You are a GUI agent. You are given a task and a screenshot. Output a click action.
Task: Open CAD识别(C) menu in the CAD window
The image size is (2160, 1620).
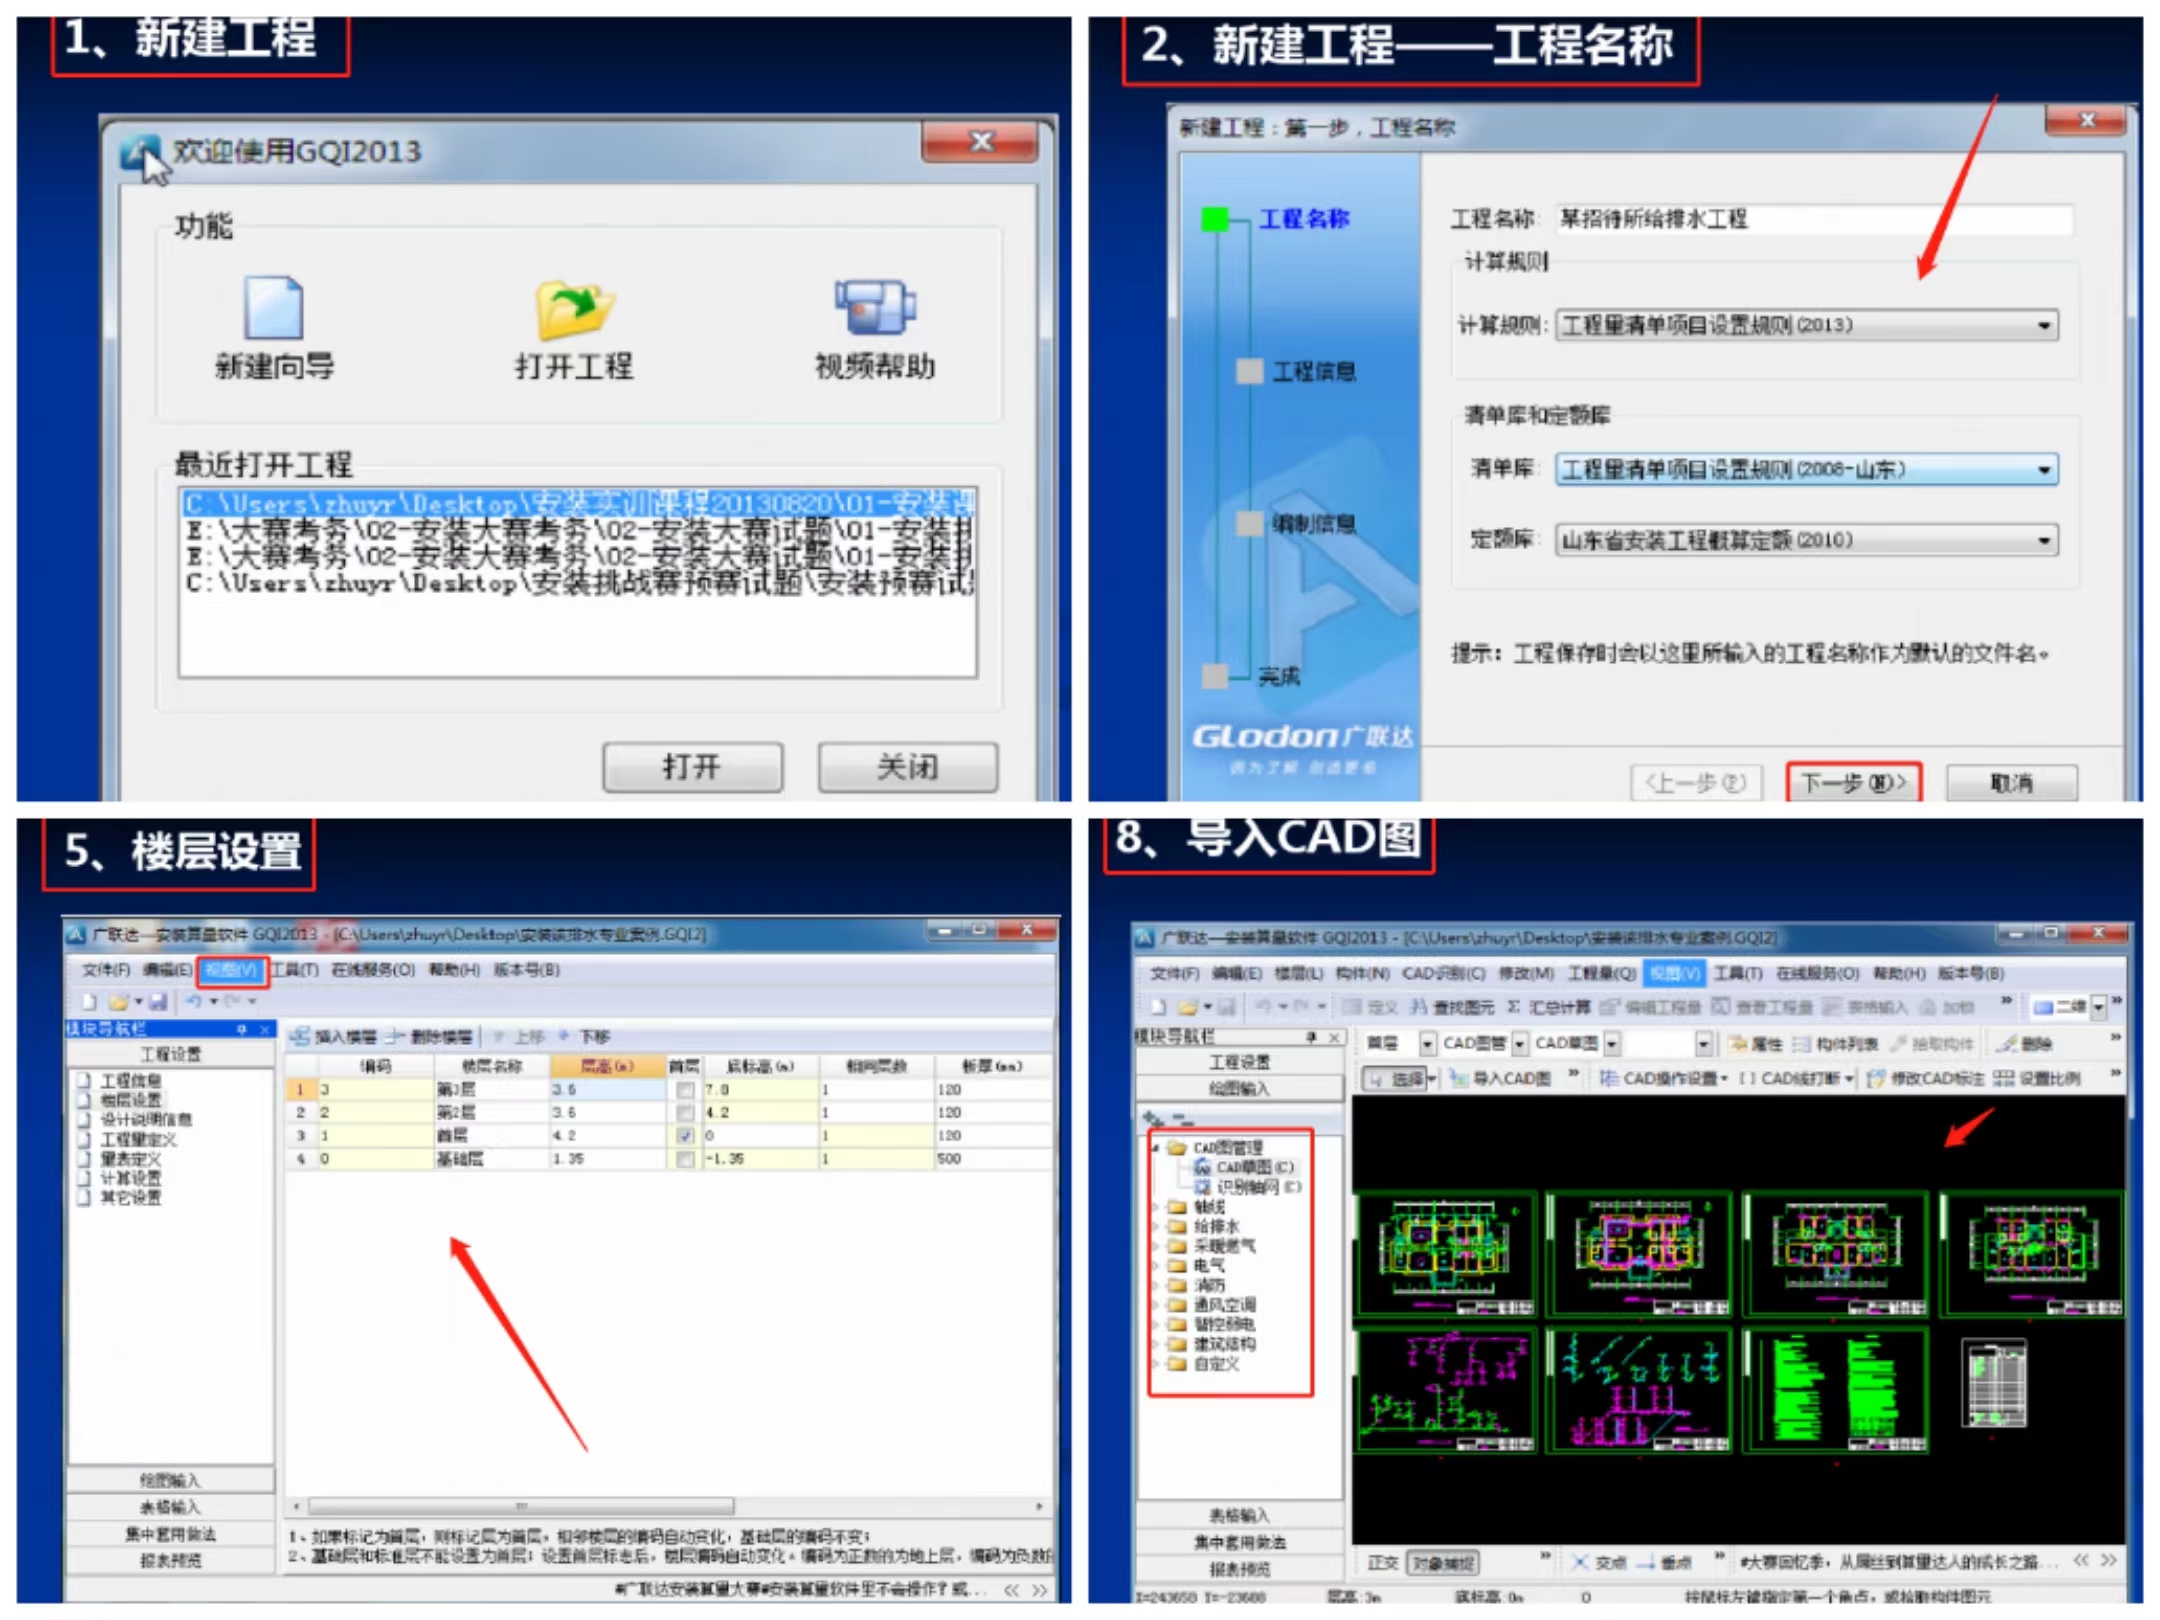click(1443, 973)
